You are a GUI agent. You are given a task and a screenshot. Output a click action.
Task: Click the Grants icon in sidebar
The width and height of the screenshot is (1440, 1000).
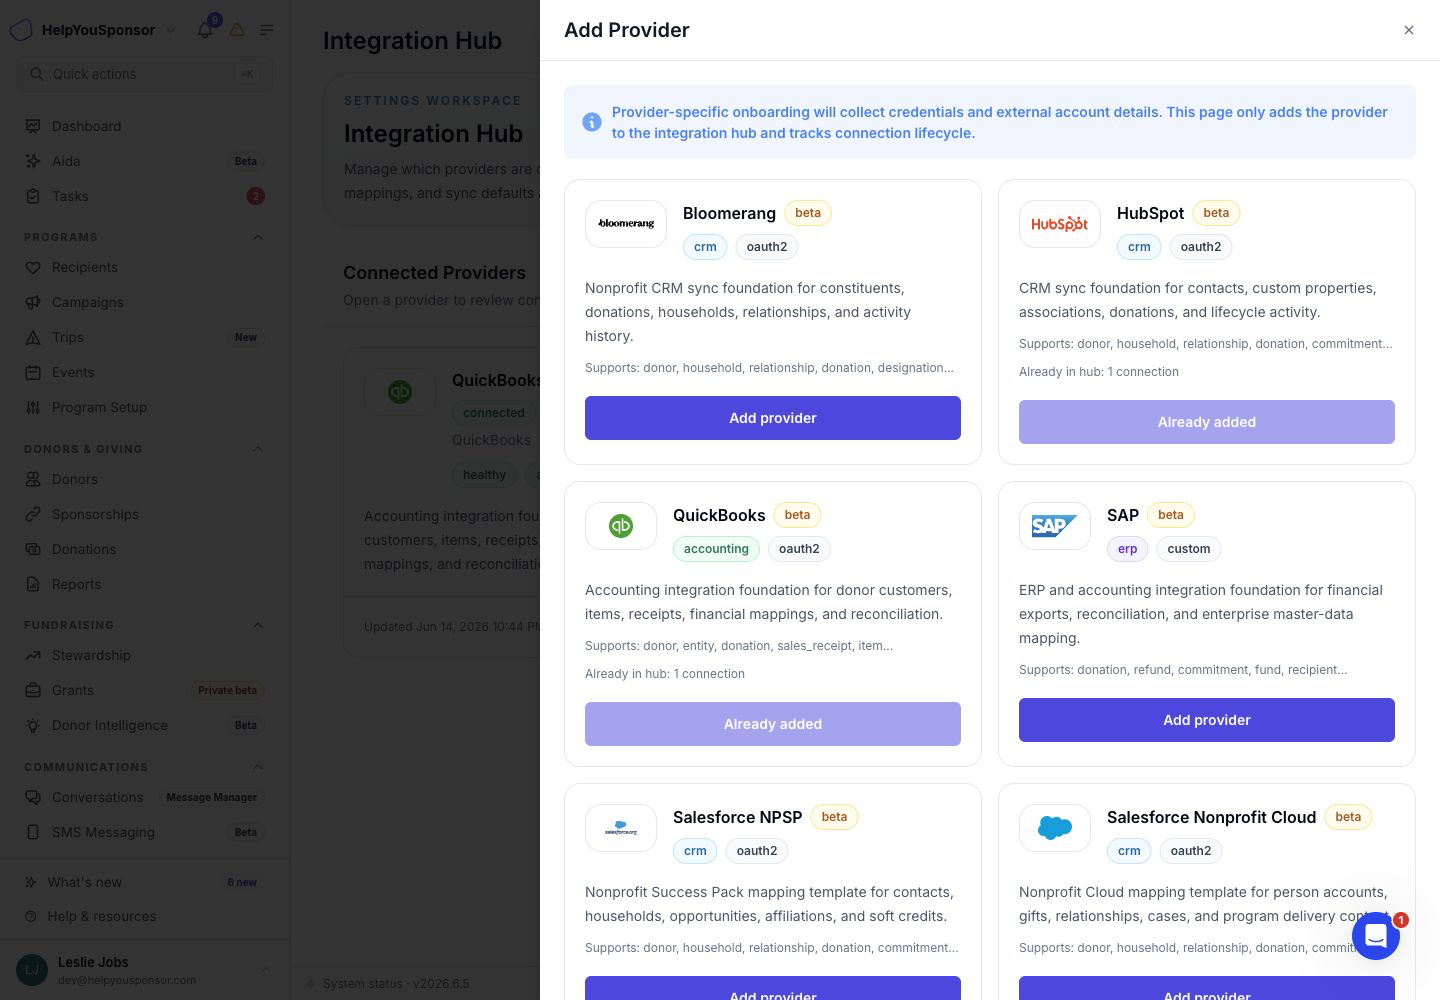[33, 690]
